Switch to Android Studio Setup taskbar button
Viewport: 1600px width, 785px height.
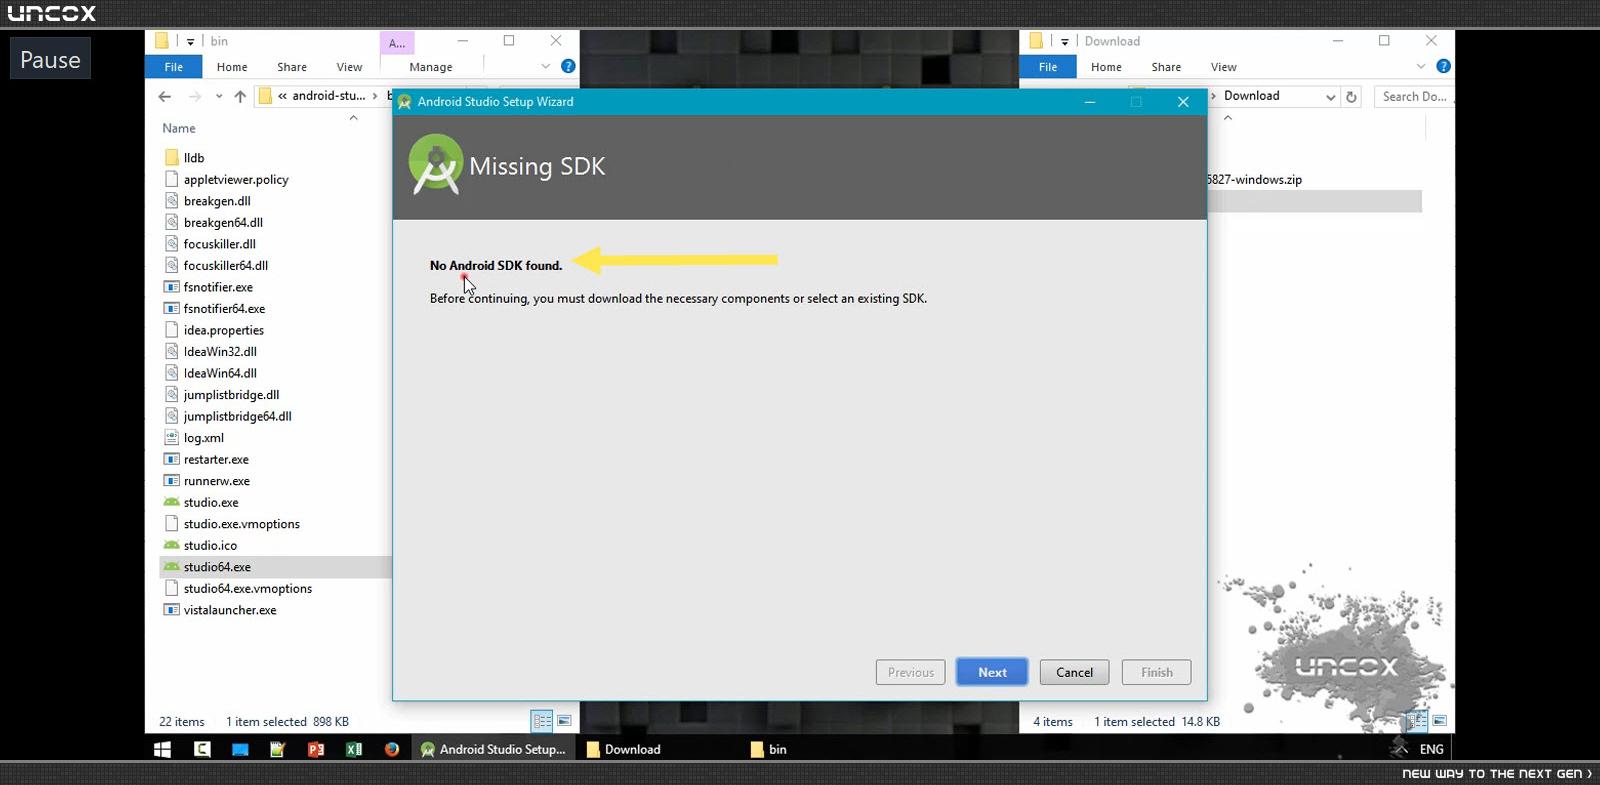[494, 749]
